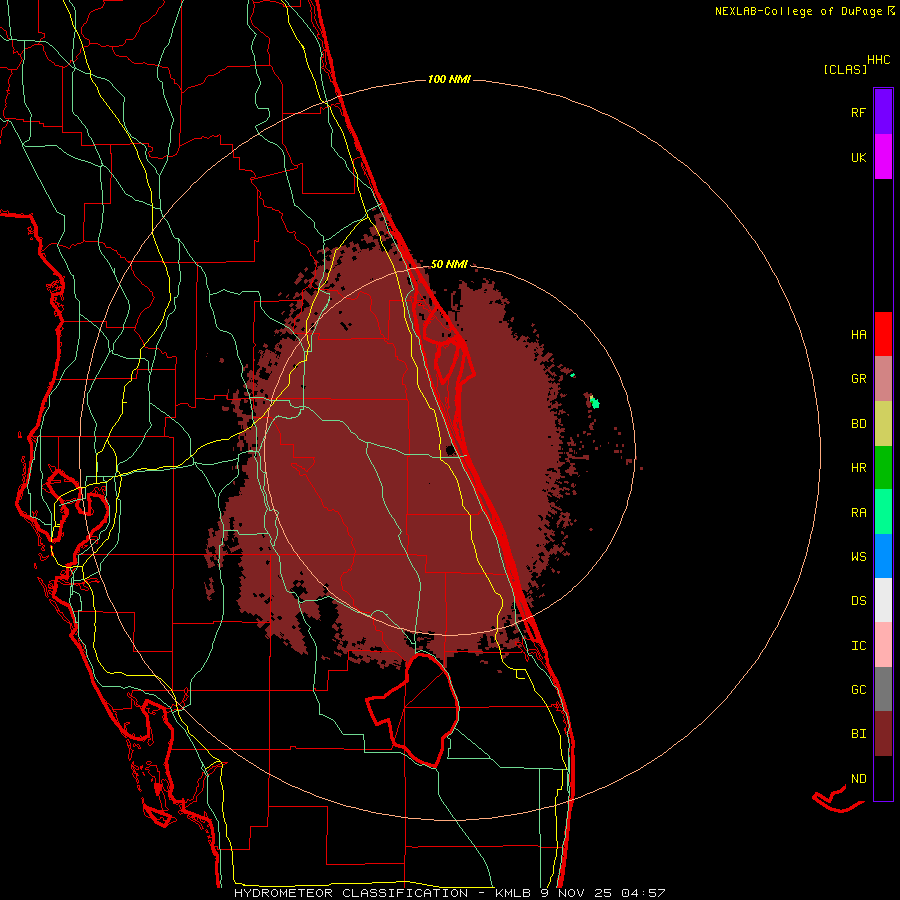
Task: Click the ND black legend swatch
Action: (x=883, y=778)
